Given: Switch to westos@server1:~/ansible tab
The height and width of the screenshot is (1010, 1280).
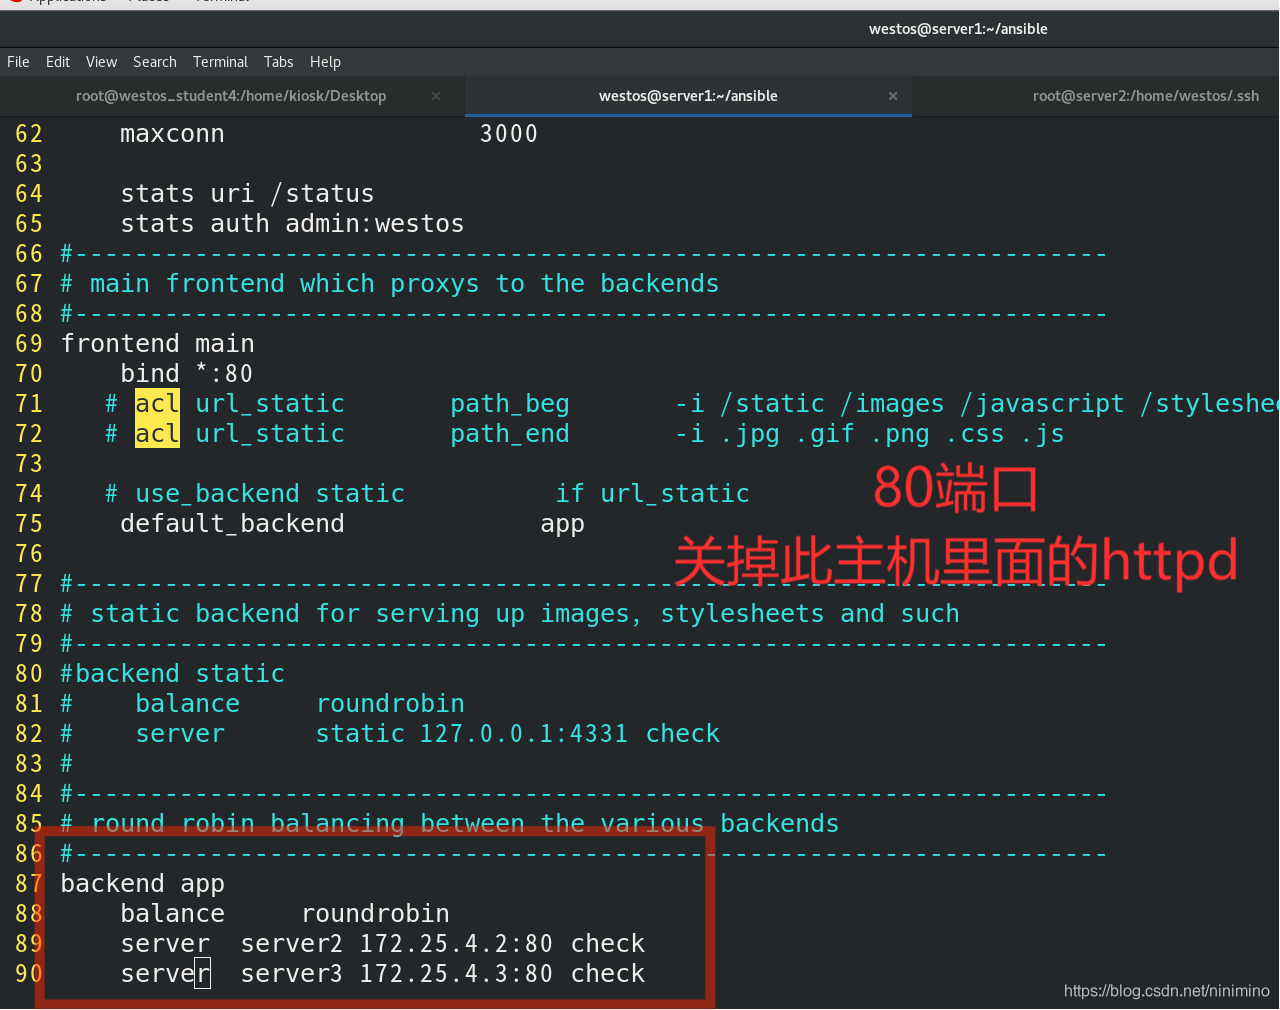Looking at the screenshot, I should [688, 96].
